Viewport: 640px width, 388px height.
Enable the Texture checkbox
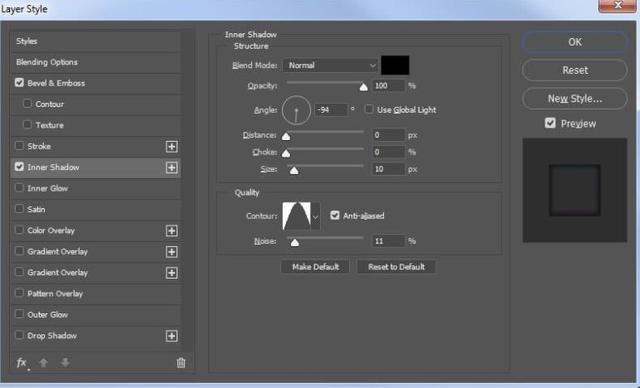click(x=27, y=124)
